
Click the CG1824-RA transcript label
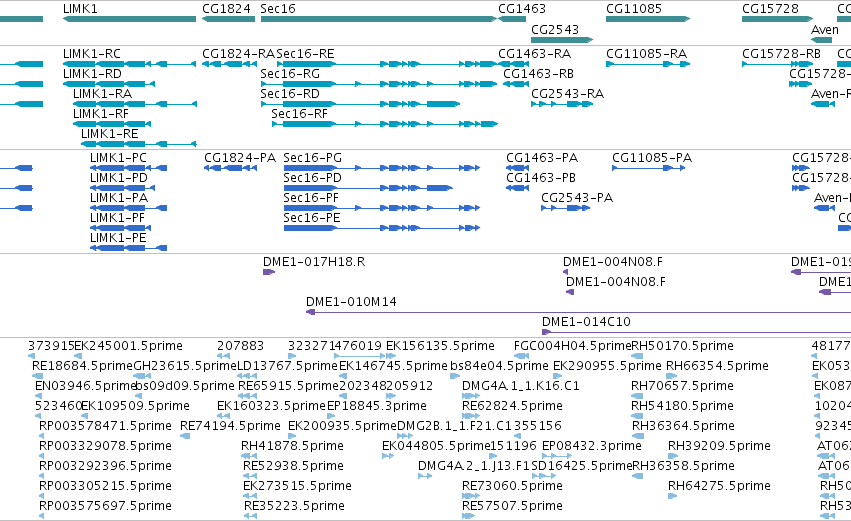coord(238,54)
